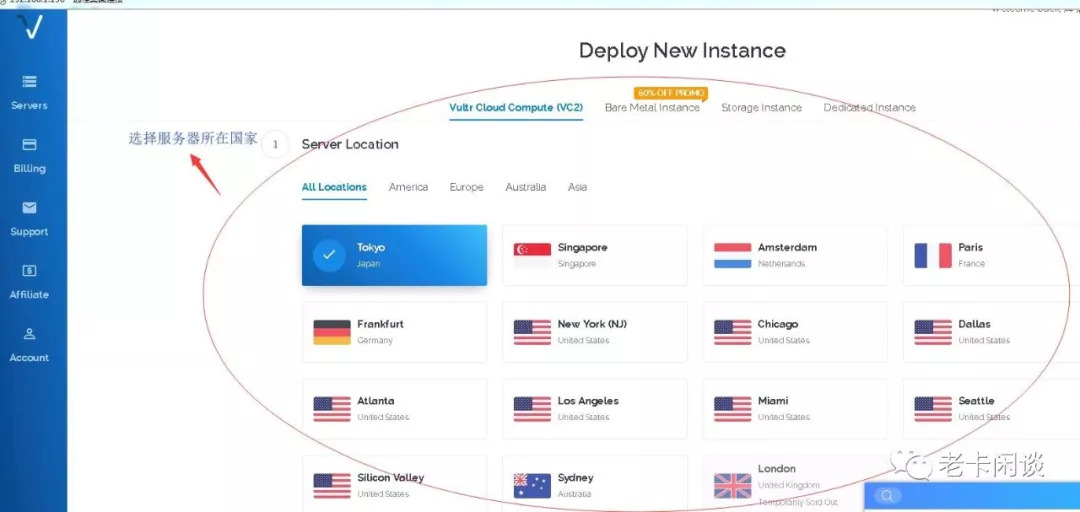The width and height of the screenshot is (1080, 512).
Task: Open Servers from the sidebar icon
Action: 29,82
